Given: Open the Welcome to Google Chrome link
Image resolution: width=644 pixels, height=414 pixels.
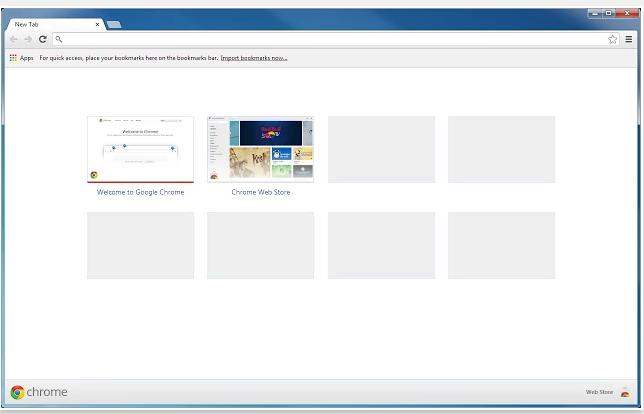Looking at the screenshot, I should (x=140, y=192).
